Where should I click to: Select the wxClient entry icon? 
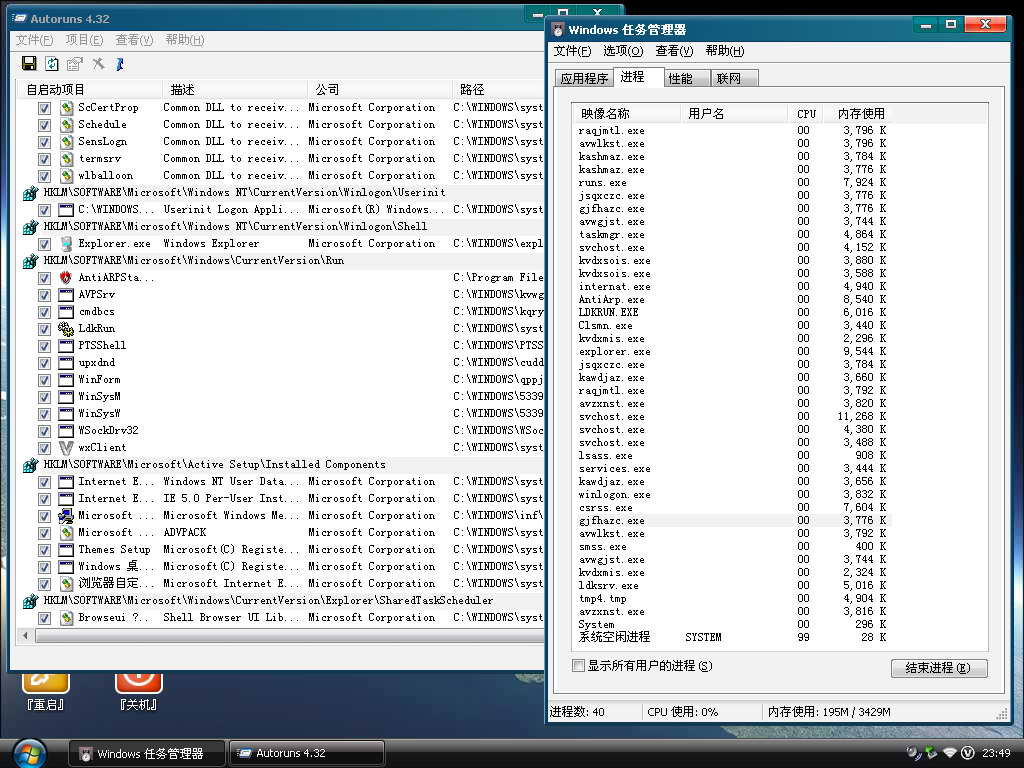coord(66,447)
